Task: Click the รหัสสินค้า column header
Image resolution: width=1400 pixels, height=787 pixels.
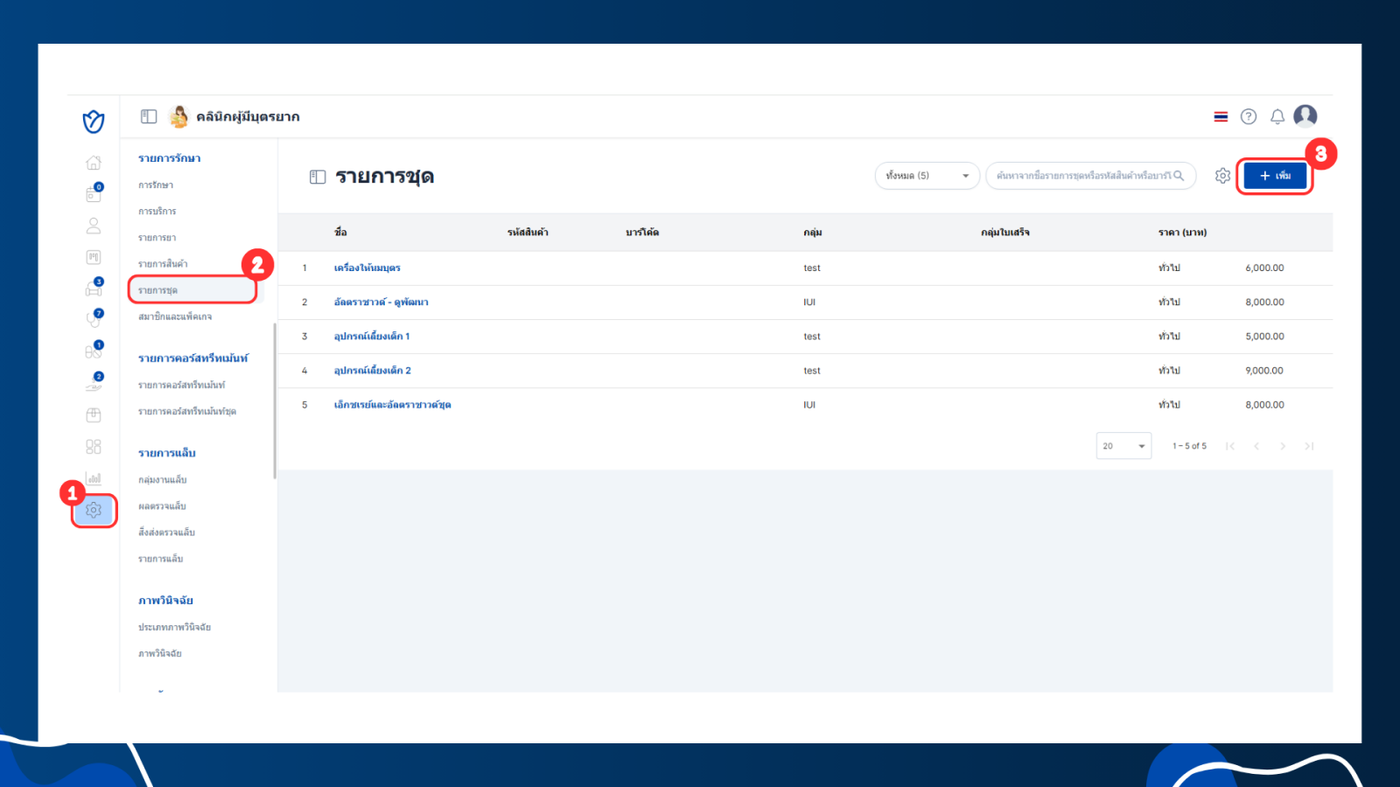Action: [x=527, y=233]
